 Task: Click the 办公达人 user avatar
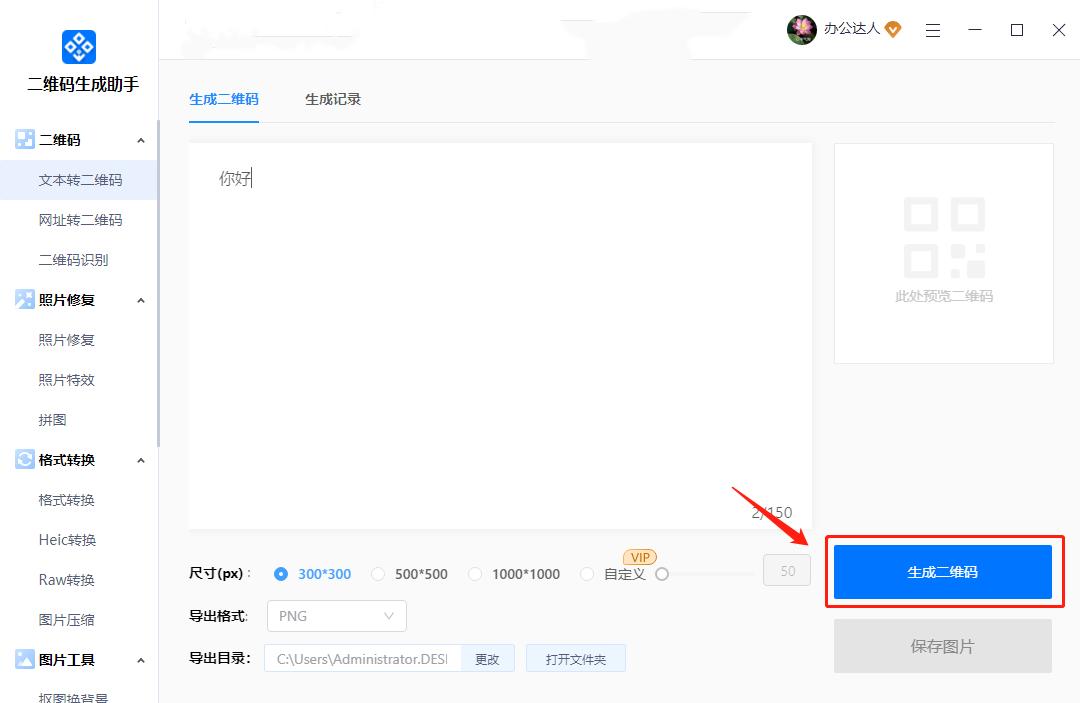click(x=801, y=30)
